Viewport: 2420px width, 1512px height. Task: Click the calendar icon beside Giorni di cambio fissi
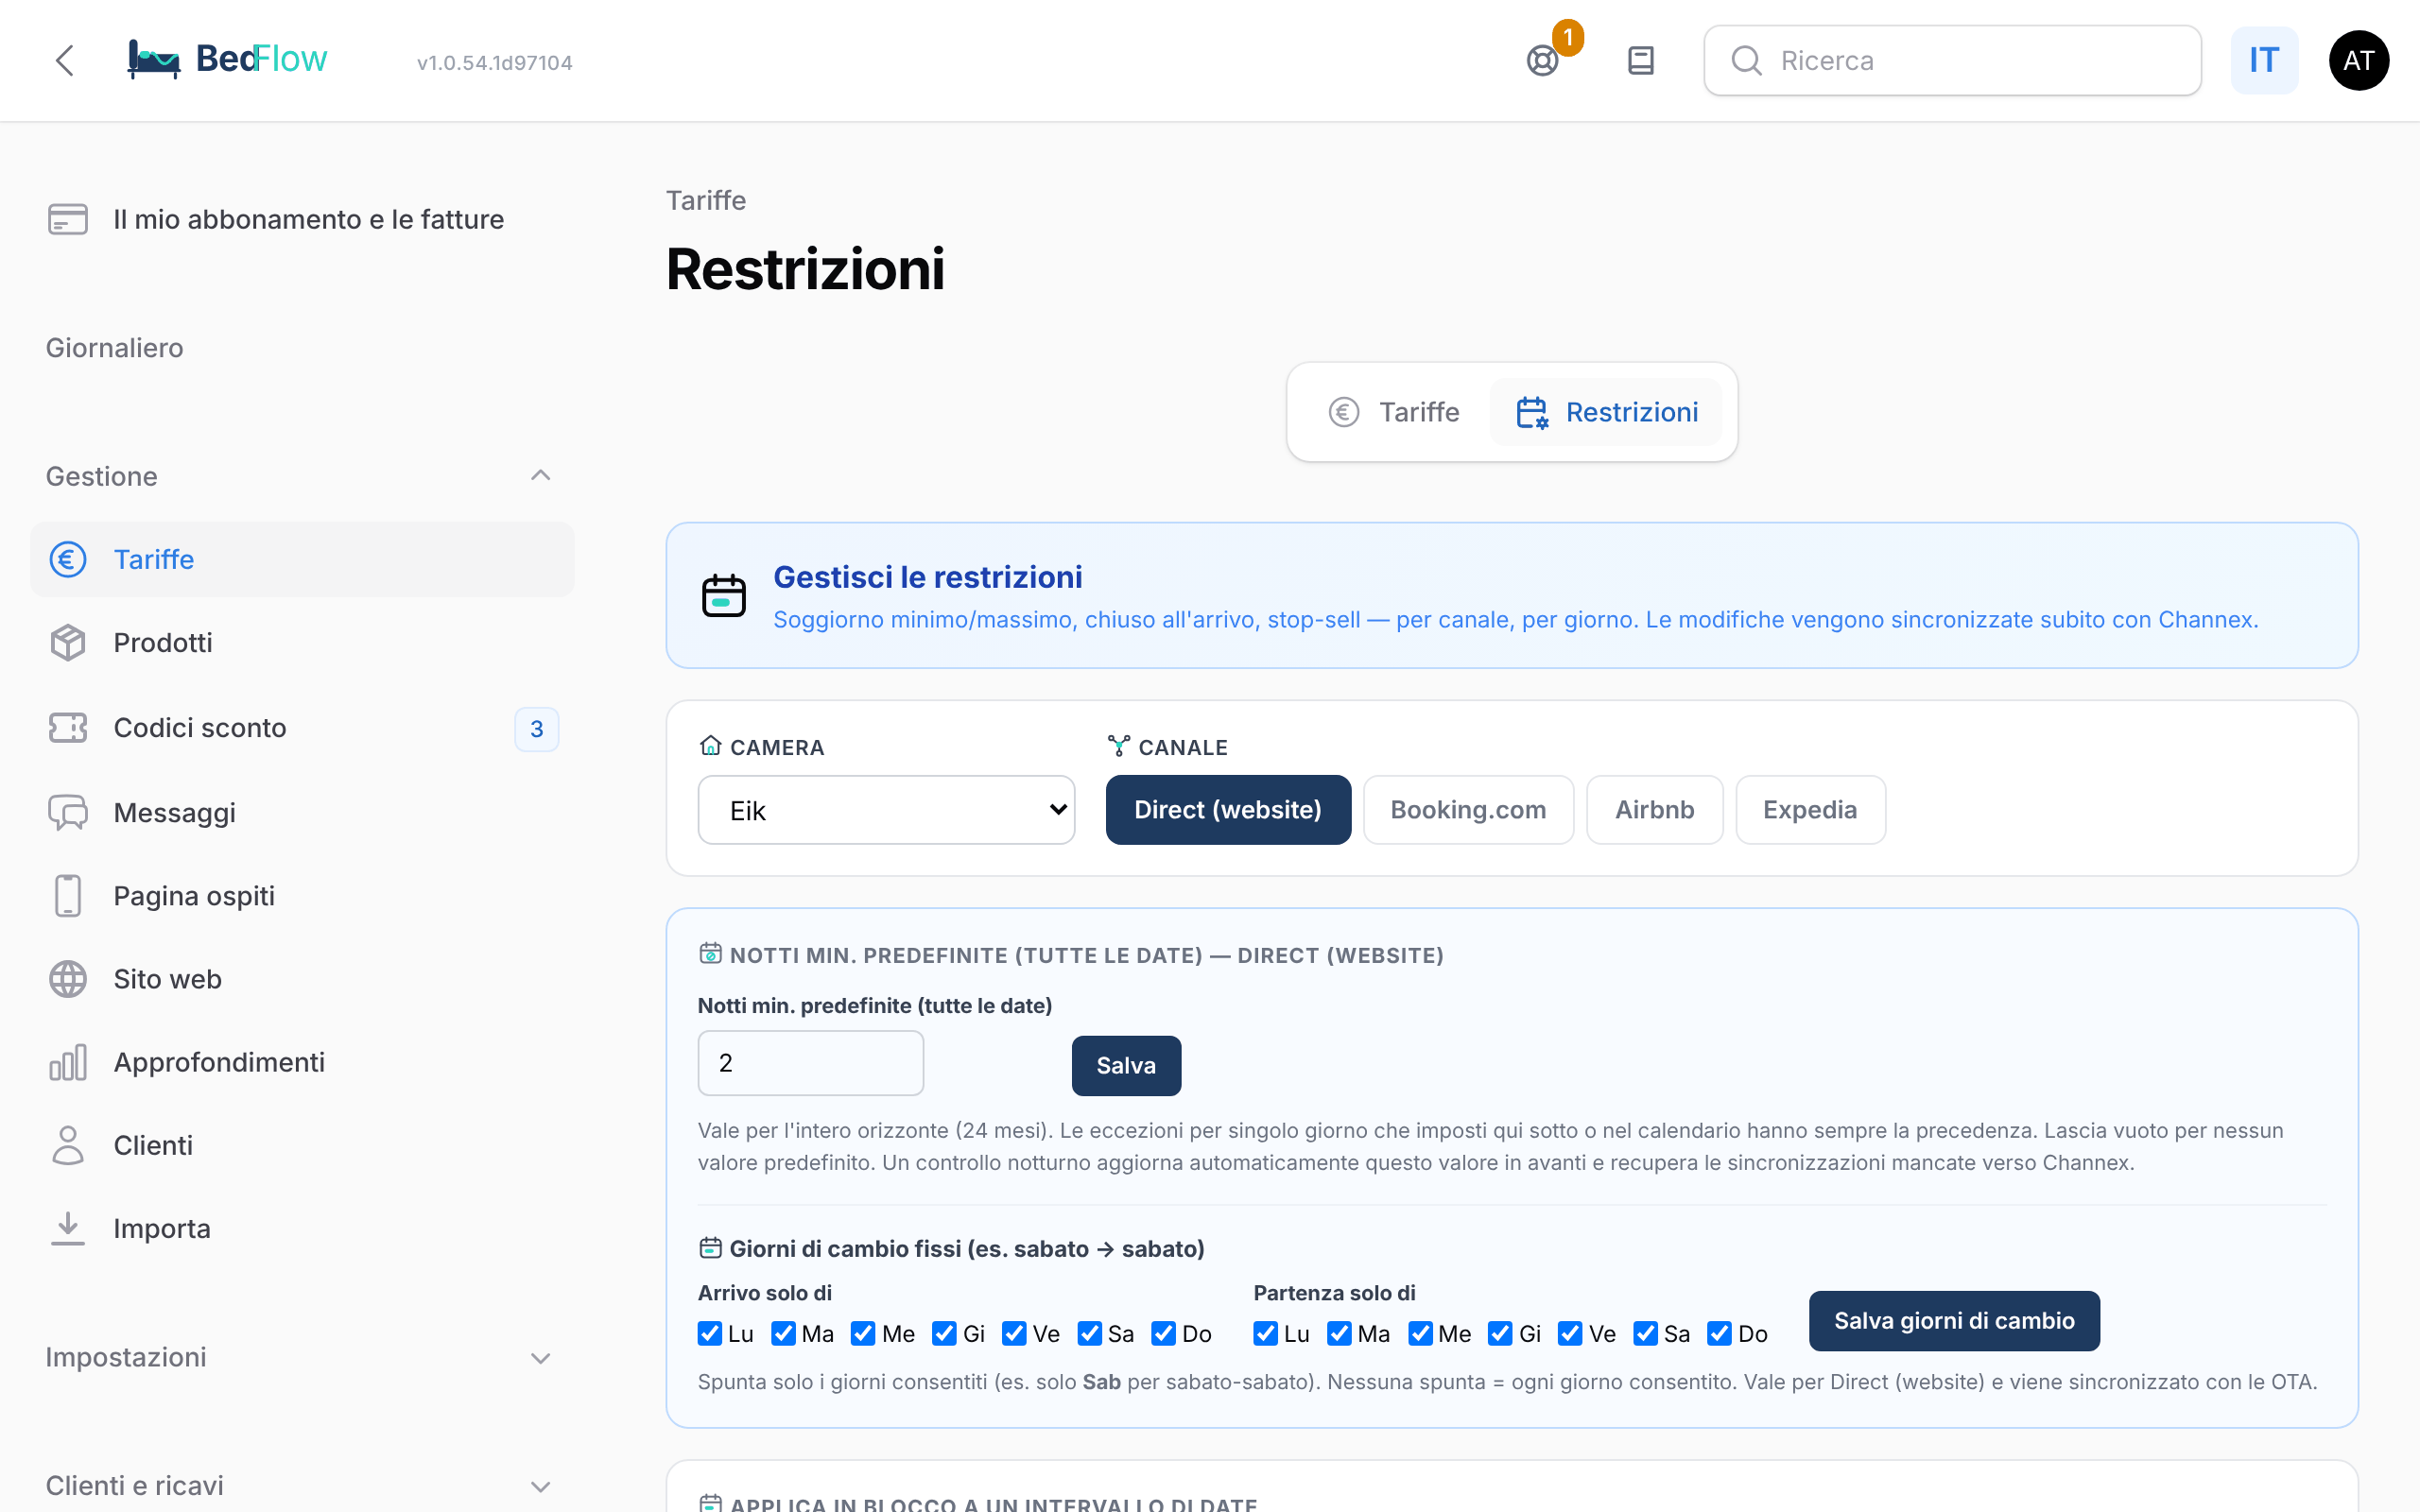[710, 1248]
